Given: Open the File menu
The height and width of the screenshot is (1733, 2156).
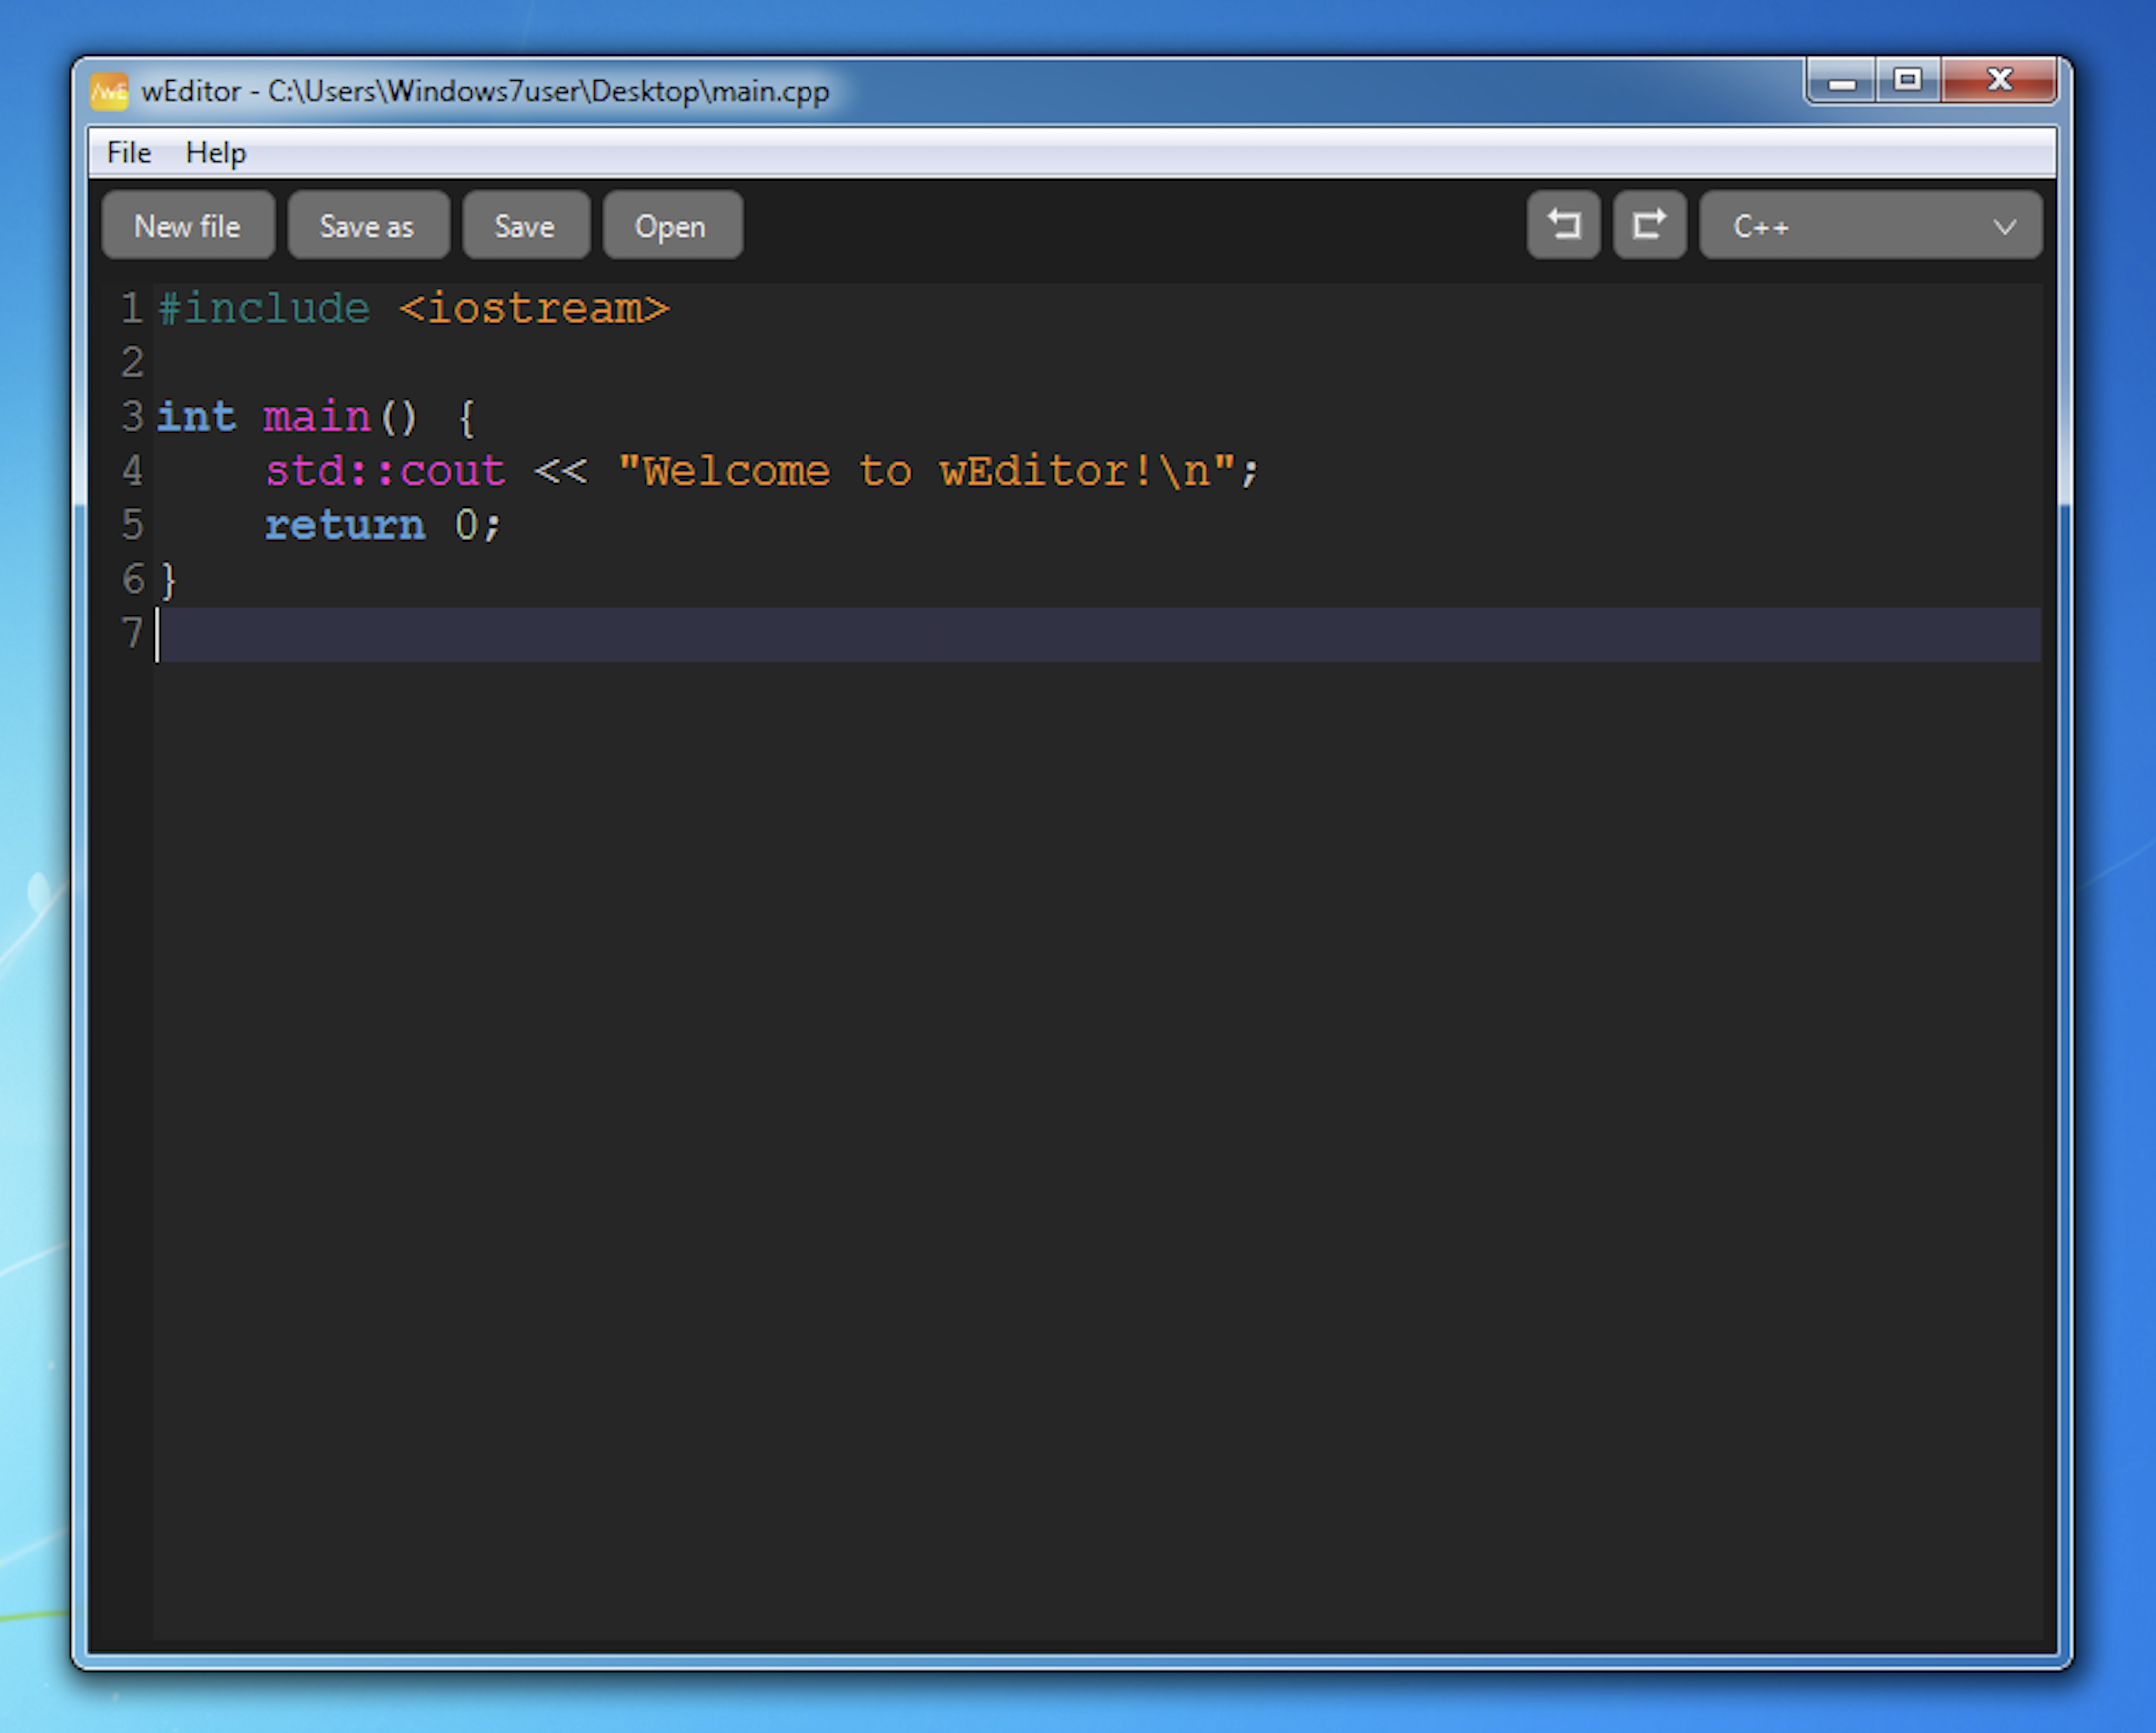Looking at the screenshot, I should click(x=128, y=152).
